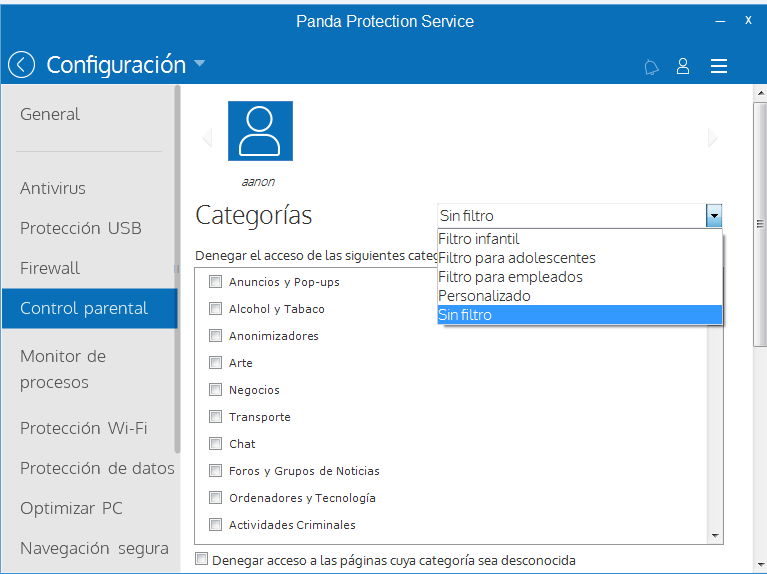Open the user account icon in header

(683, 66)
